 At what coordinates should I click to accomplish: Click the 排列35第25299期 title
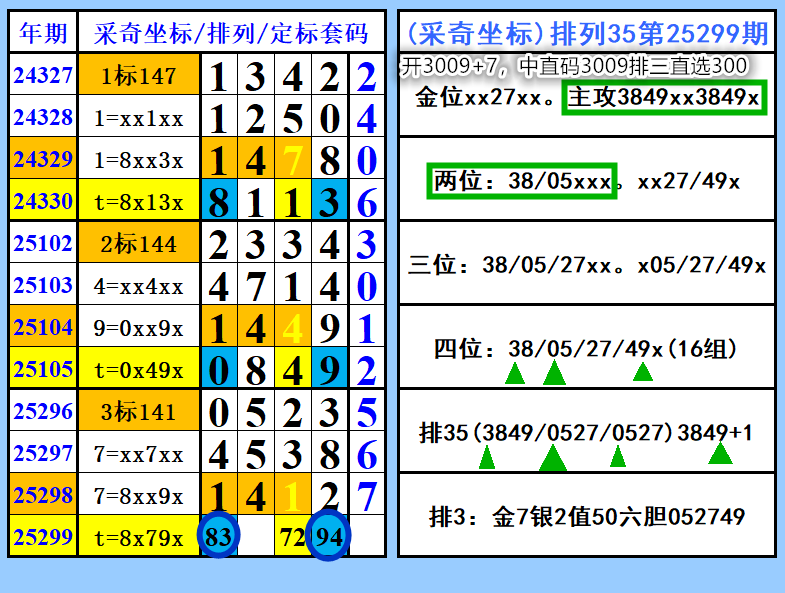659,34
